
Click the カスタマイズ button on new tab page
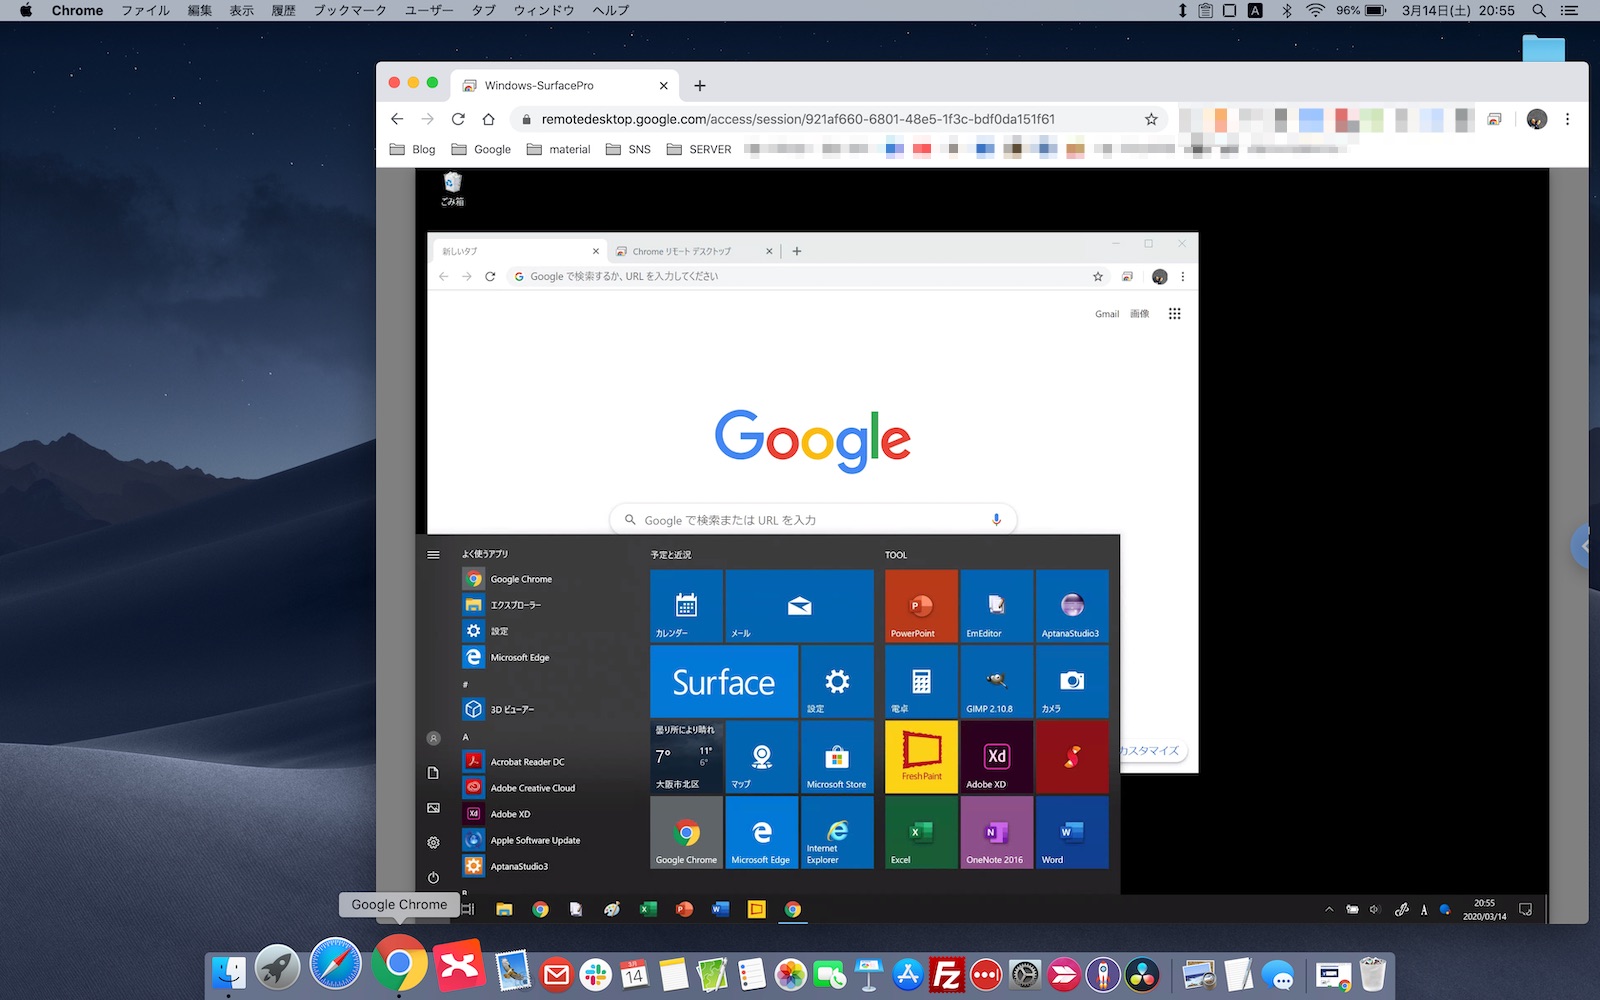click(x=1150, y=751)
